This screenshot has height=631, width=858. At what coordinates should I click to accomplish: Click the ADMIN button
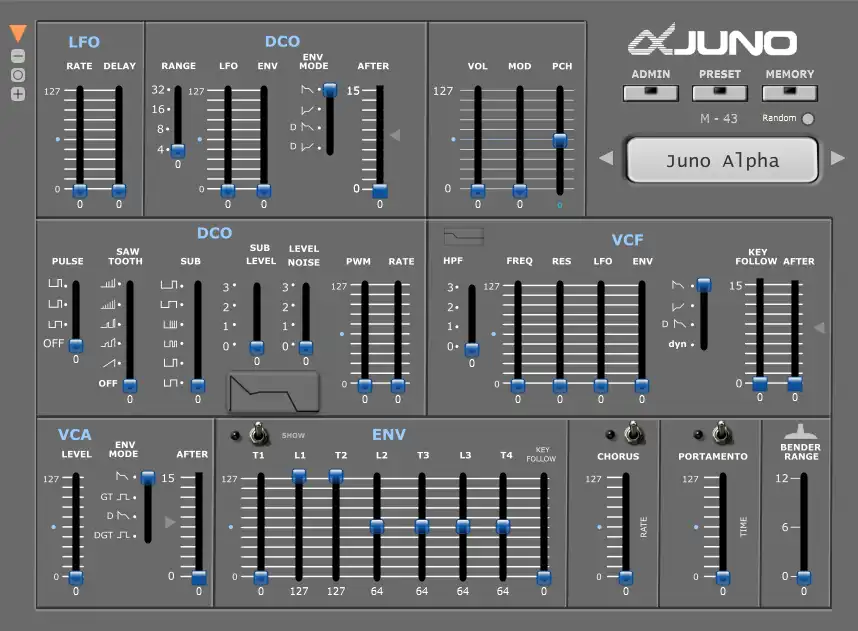click(651, 93)
